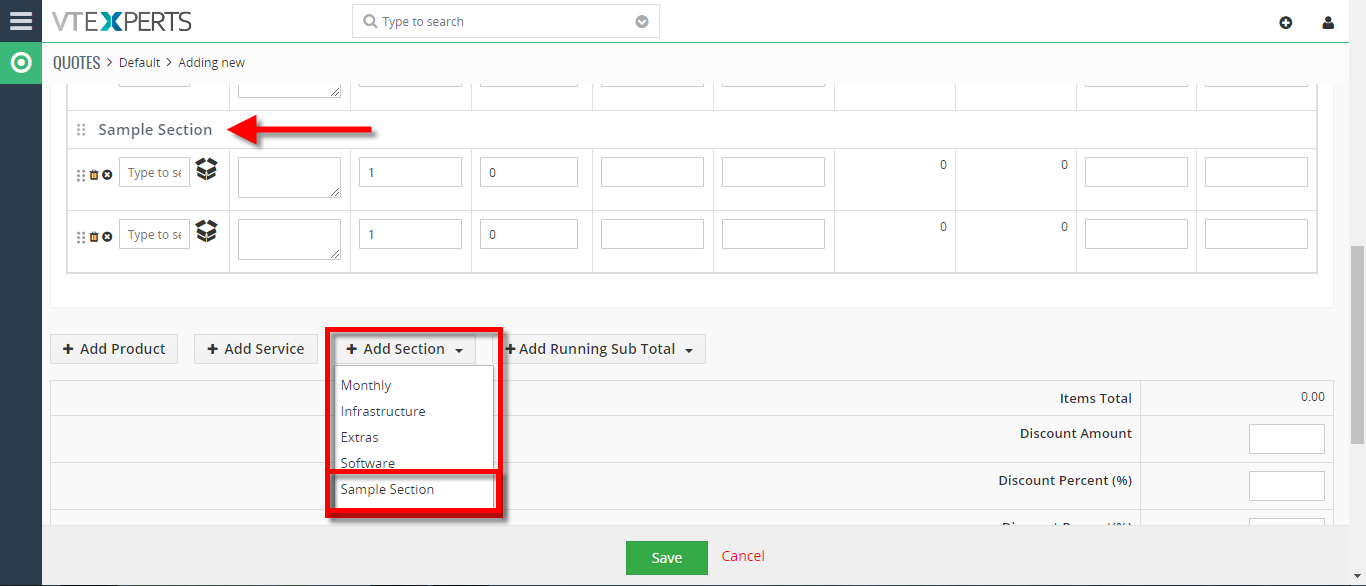This screenshot has height=586, width=1366.
Task: Delete first item row with trash icon
Action: pos(94,175)
